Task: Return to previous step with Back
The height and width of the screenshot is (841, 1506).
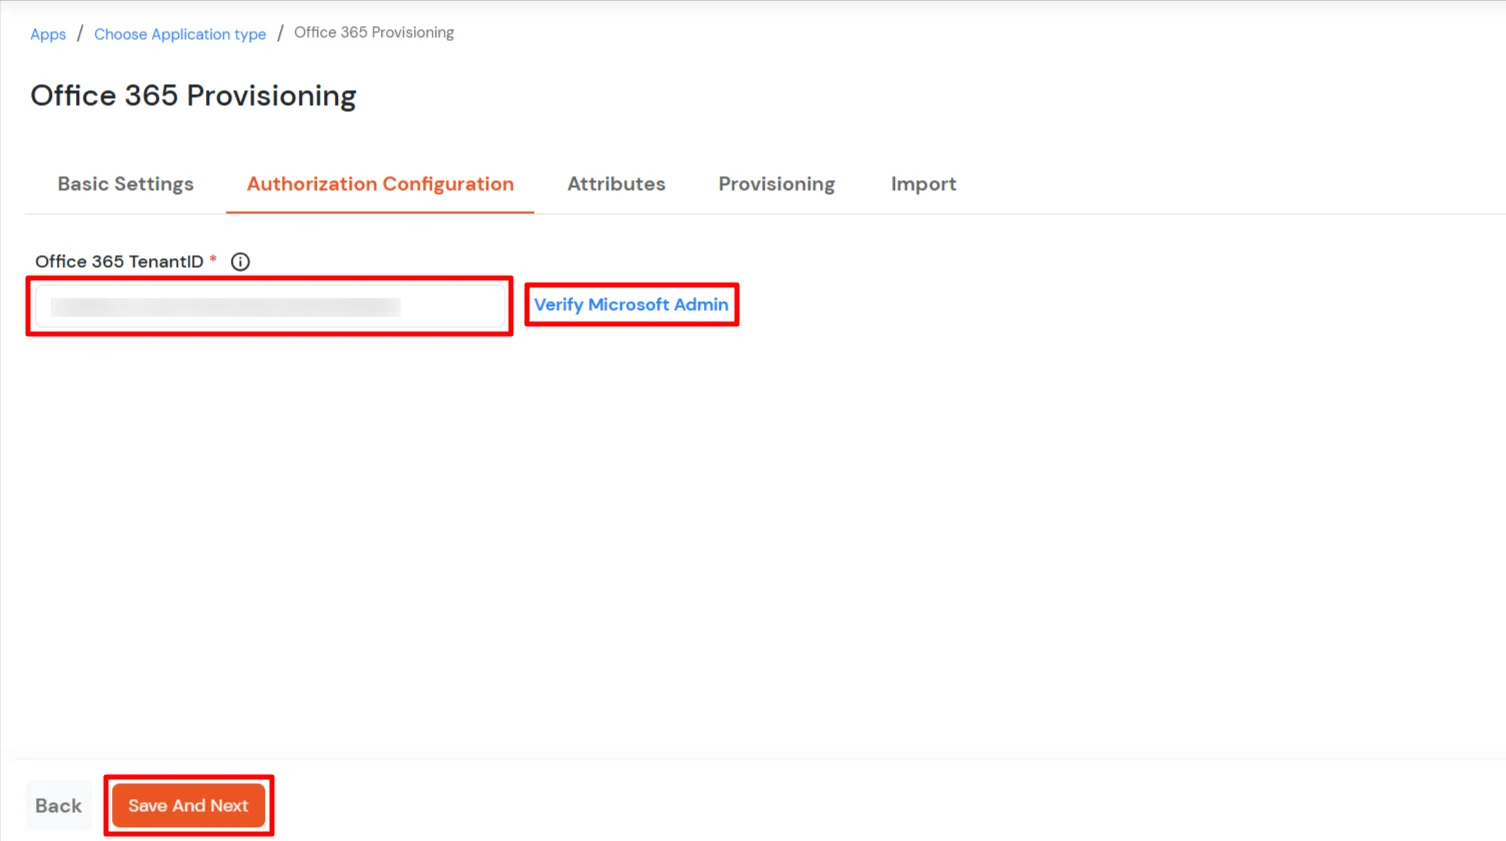Action: [57, 805]
